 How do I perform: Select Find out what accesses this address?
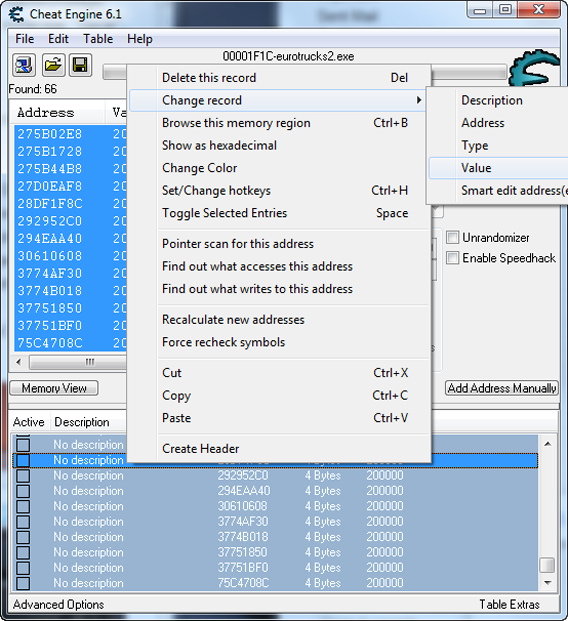279,266
